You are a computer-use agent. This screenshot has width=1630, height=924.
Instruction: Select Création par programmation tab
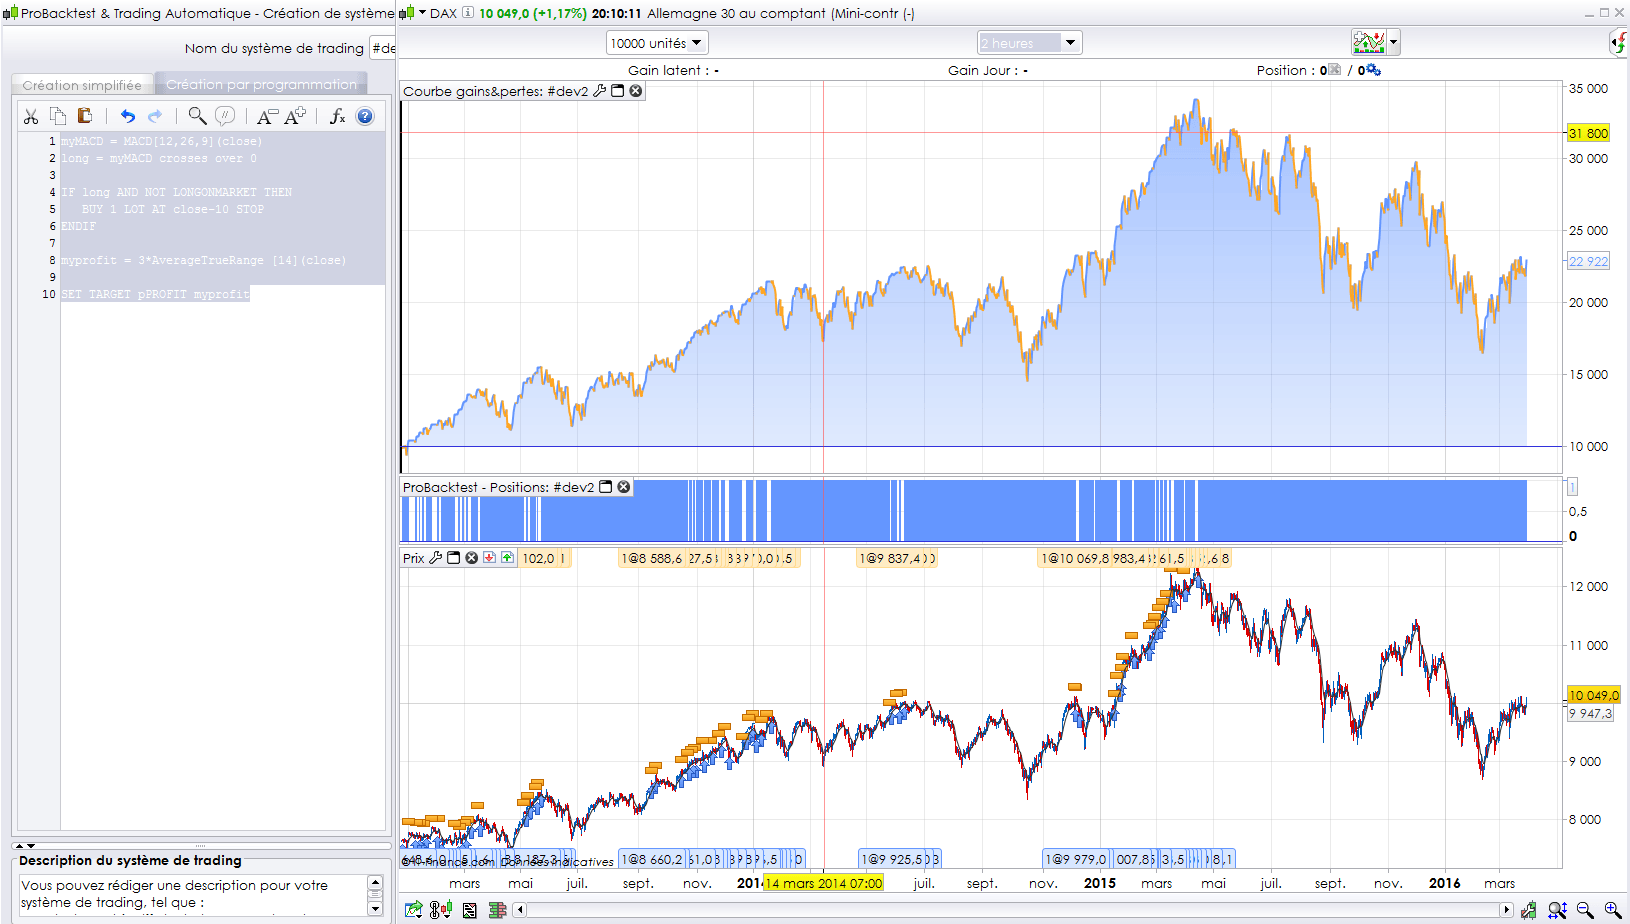point(261,84)
